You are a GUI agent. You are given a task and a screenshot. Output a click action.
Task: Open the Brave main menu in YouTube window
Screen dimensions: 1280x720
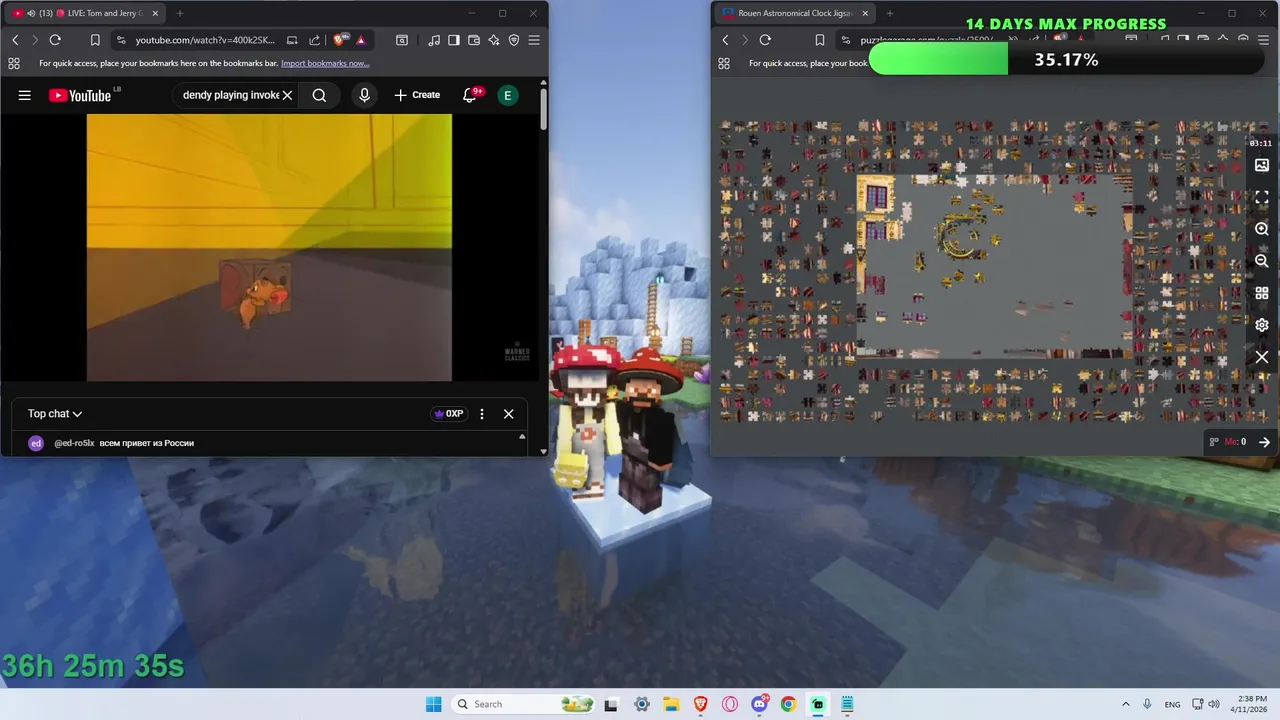(x=534, y=40)
